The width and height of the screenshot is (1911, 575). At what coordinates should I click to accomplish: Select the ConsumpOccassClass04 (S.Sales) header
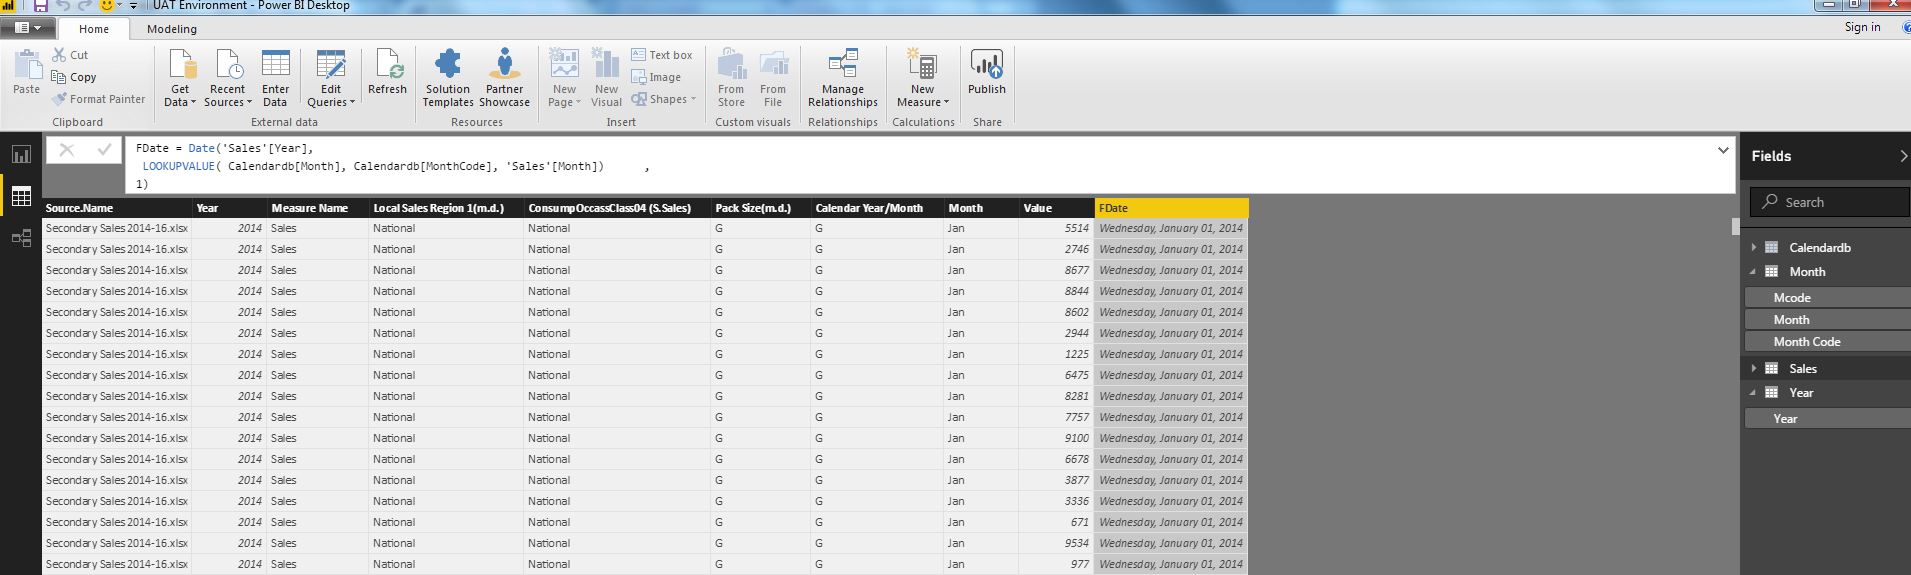[x=617, y=208]
